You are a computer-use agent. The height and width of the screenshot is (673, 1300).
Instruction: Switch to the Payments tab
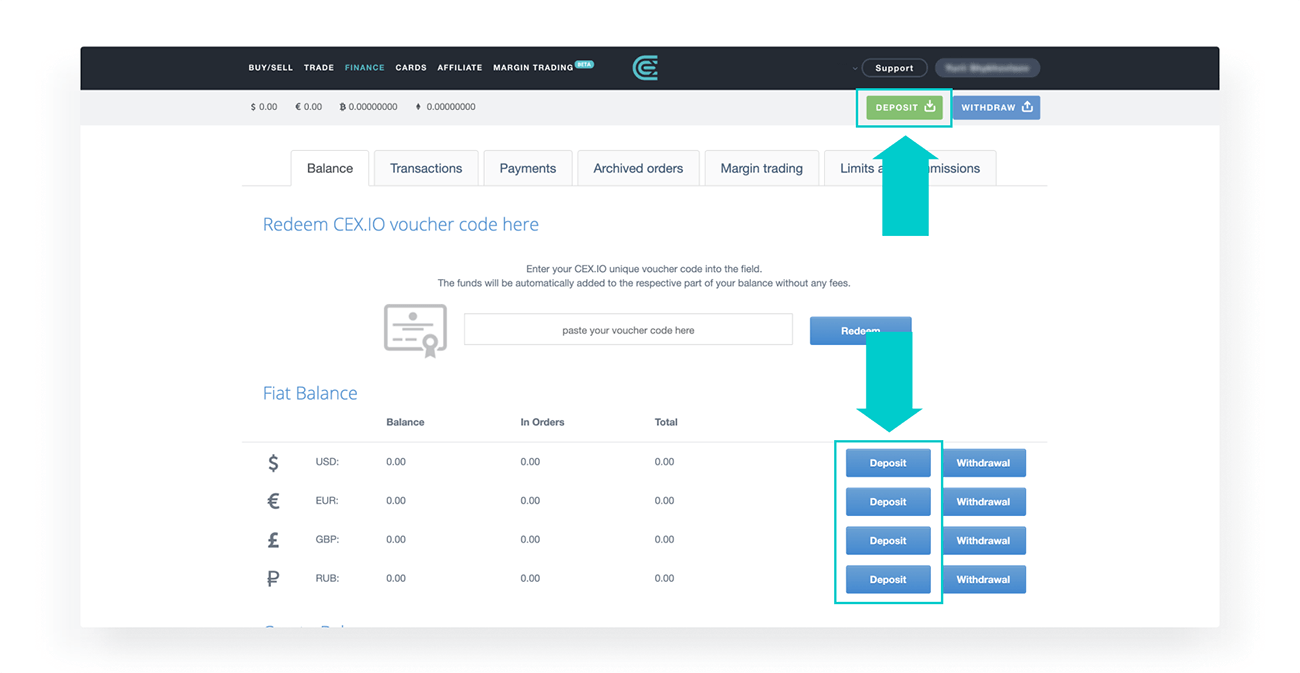[x=528, y=168]
